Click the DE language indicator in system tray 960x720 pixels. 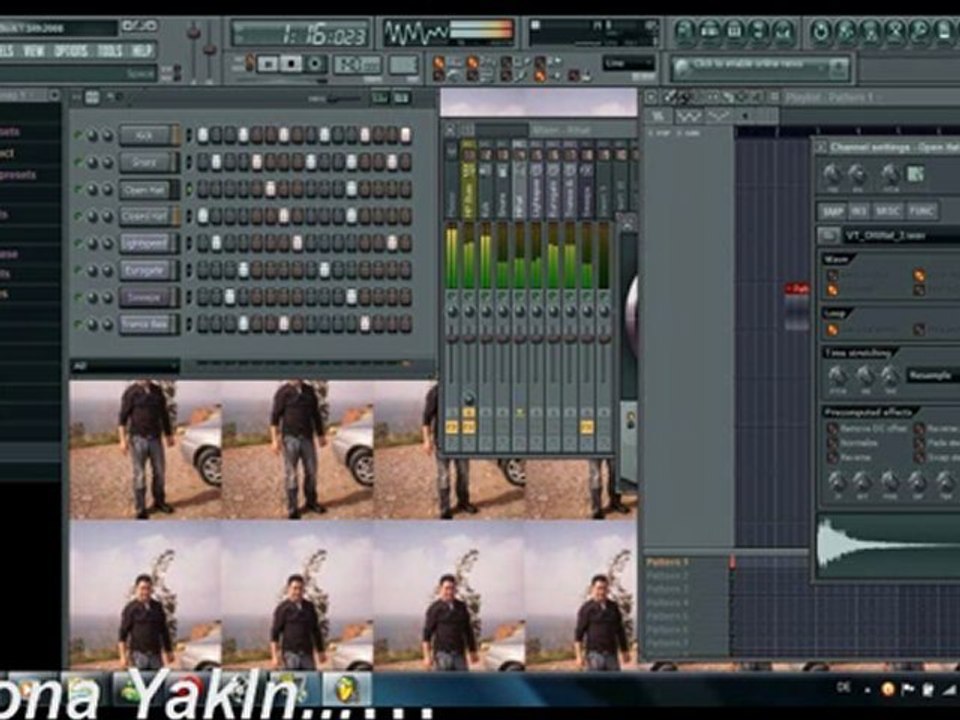tap(844, 689)
